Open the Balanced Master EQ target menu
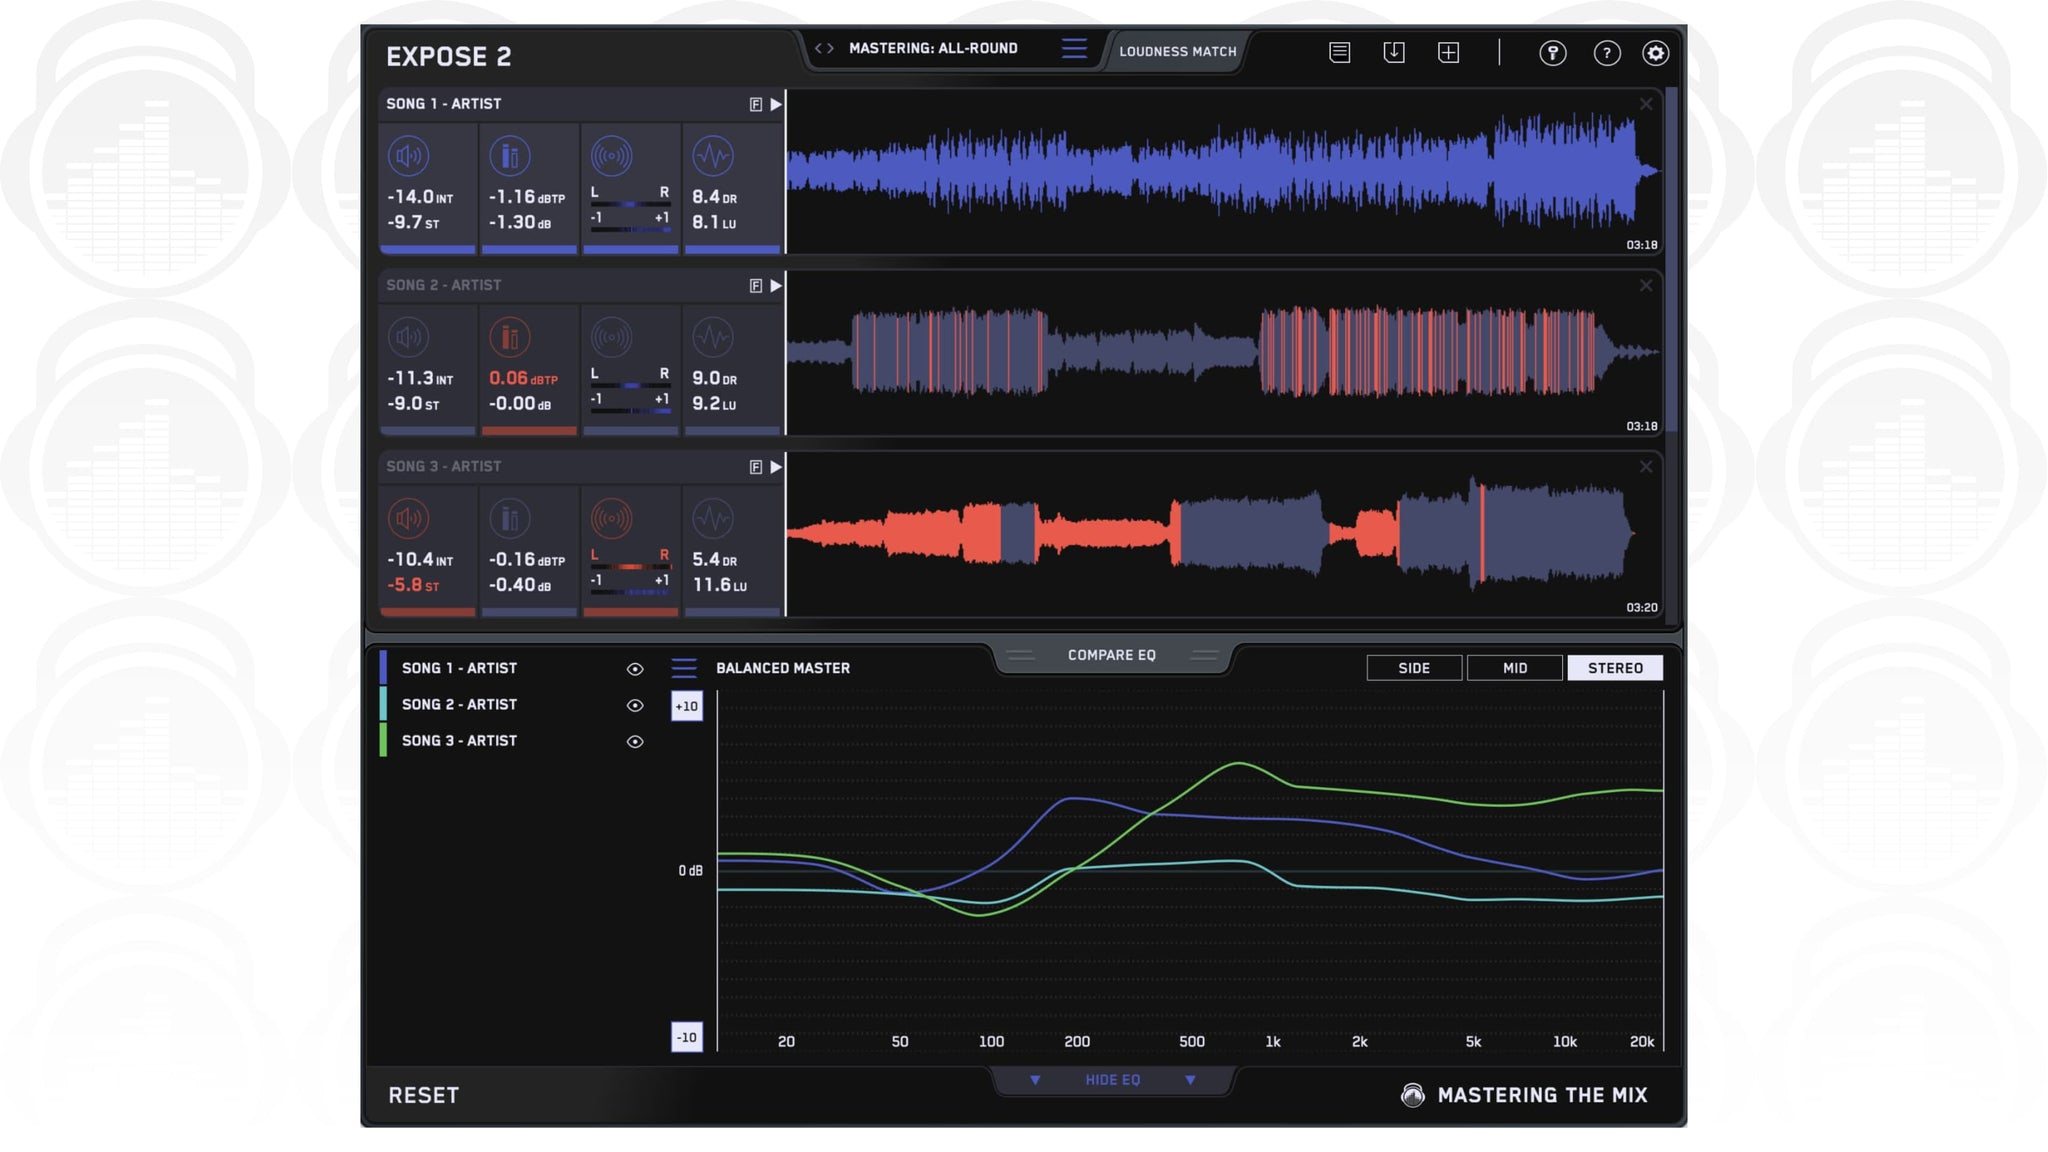The image size is (2048, 1152). 684,668
